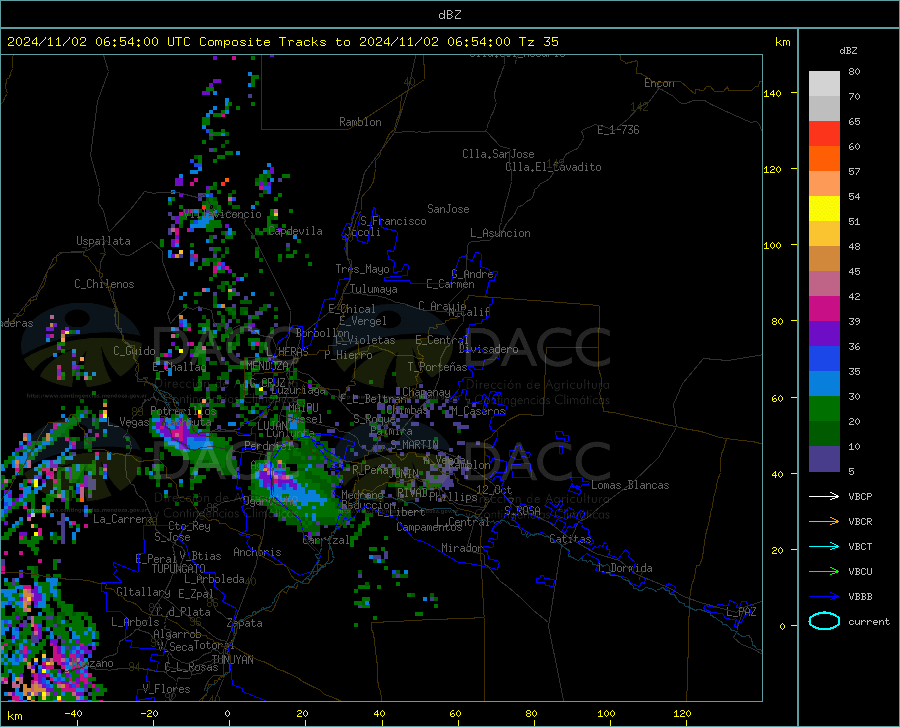Click the 'Uspallata' map label
Image resolution: width=900 pixels, height=727 pixels.
coord(103,241)
